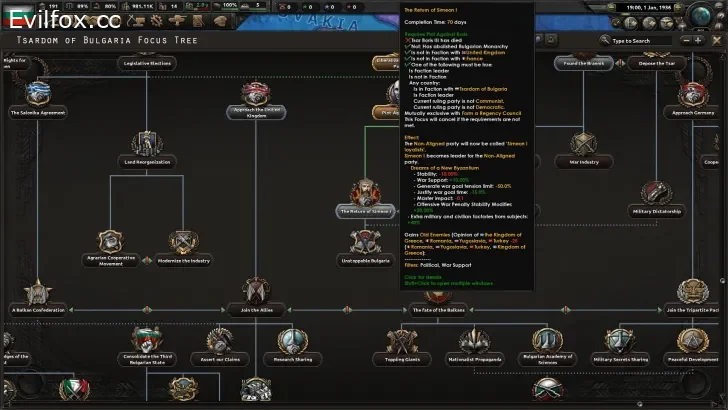Screen dimensions: 728x410
Task: Choose Approach the United Kingdom focus
Action: (x=256, y=100)
